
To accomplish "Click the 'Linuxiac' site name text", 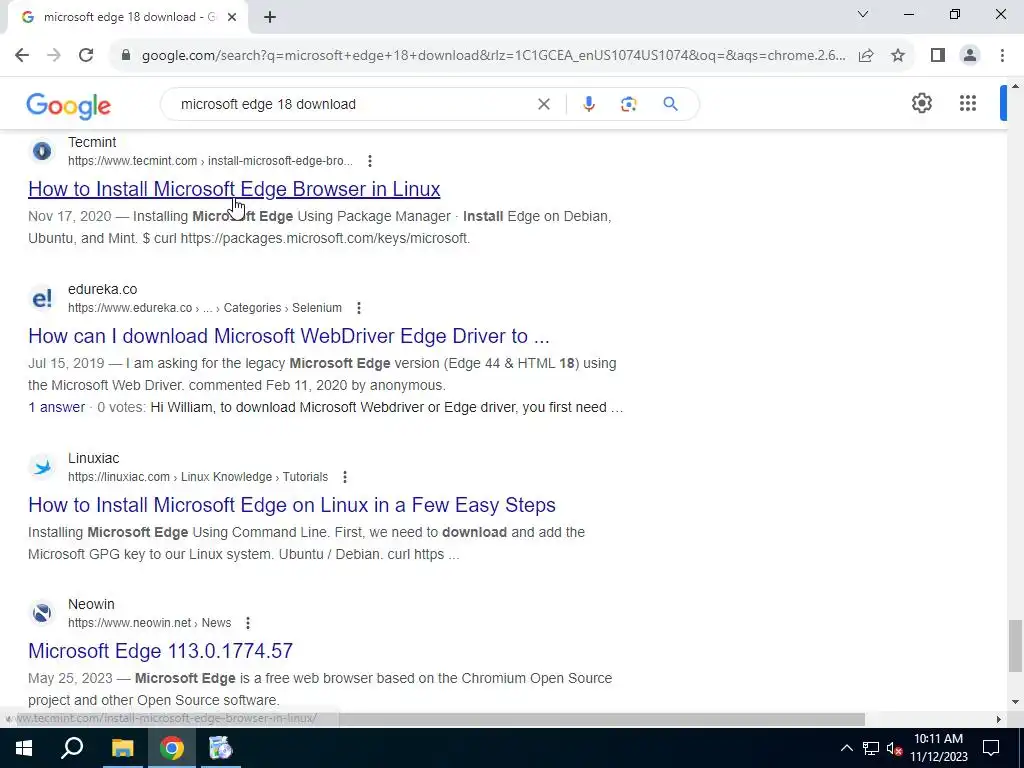I will [x=93, y=458].
